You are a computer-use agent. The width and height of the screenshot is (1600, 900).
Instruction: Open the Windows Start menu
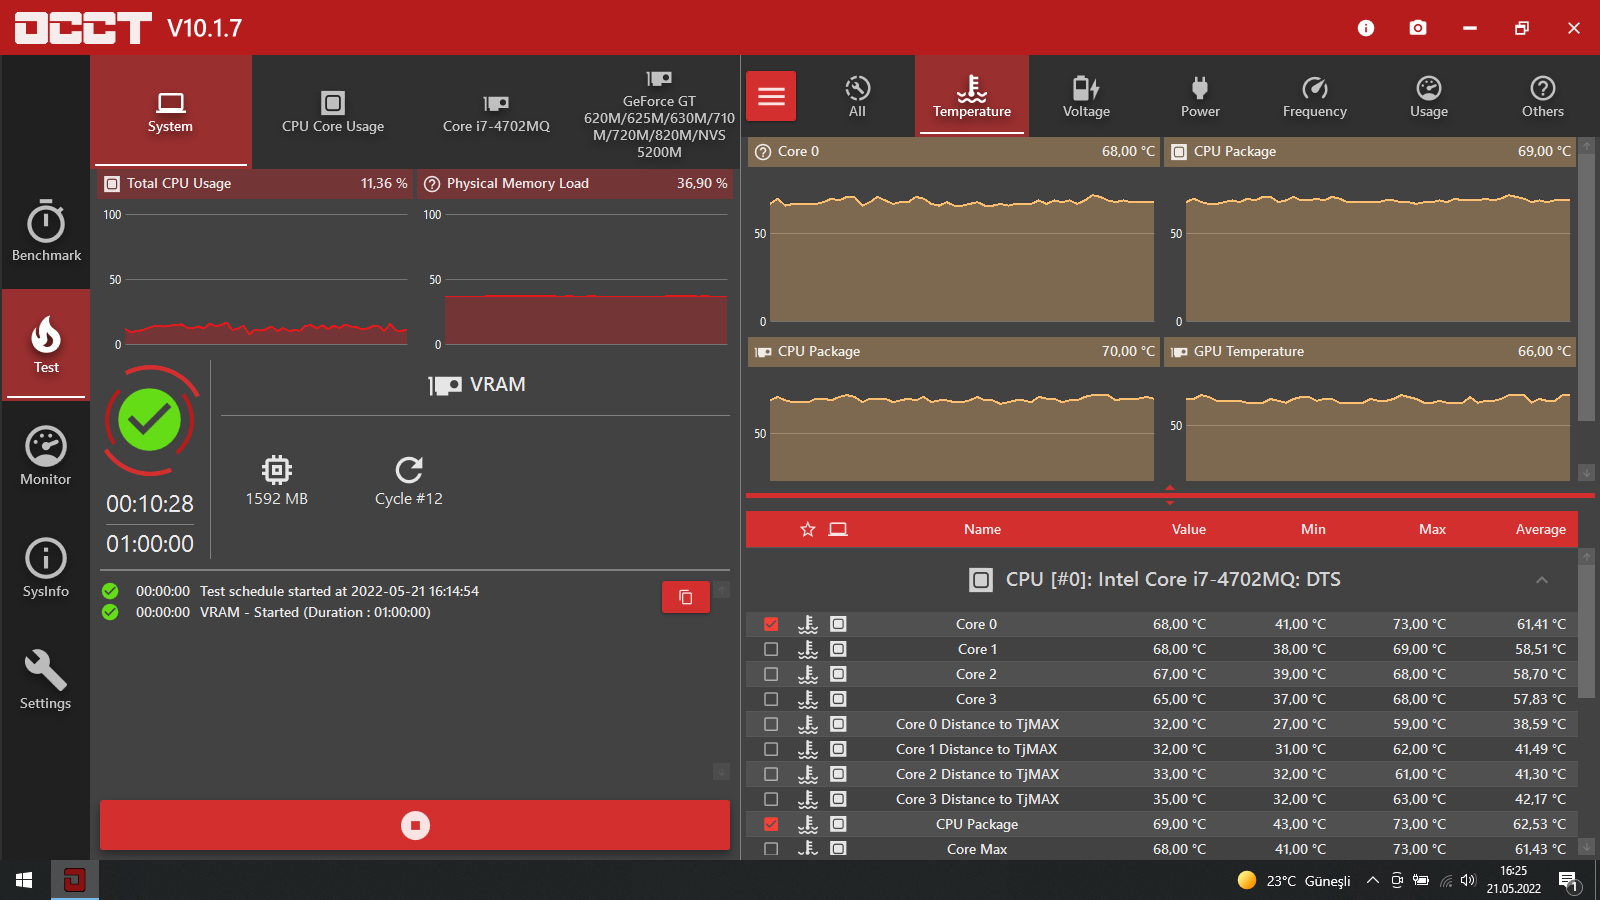coord(24,880)
